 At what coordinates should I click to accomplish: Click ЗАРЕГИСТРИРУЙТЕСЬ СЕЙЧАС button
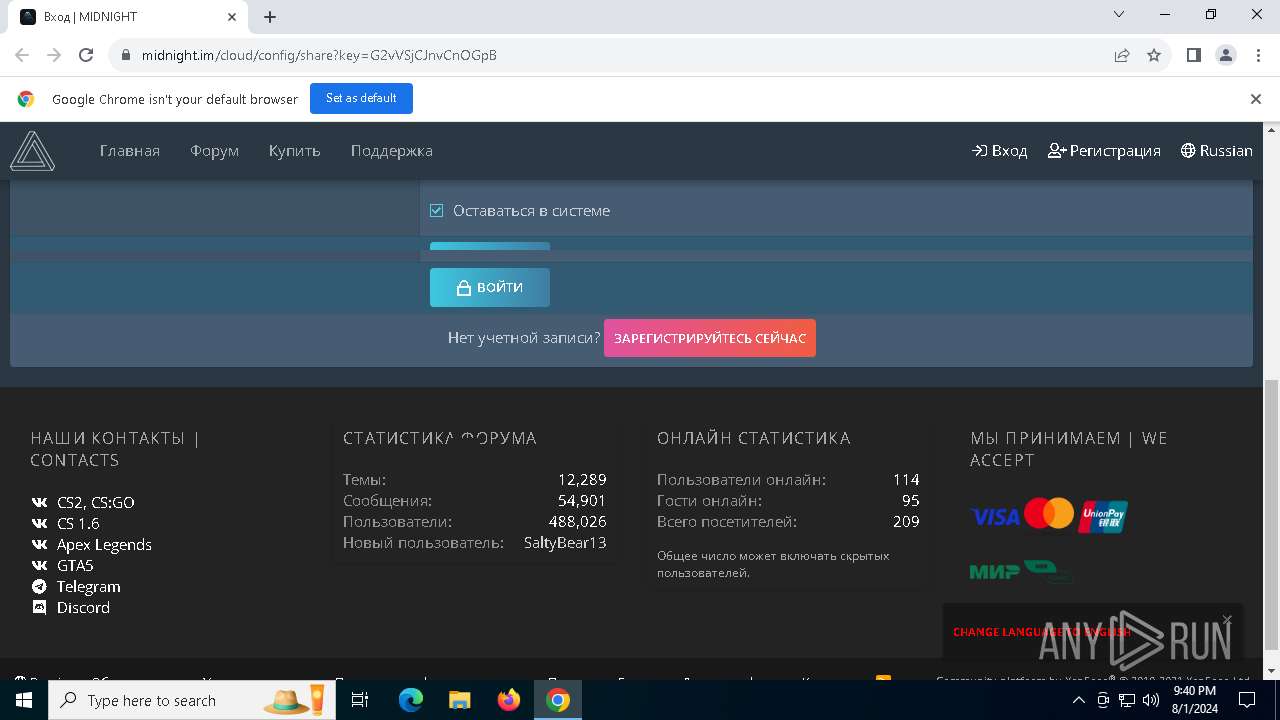(x=710, y=338)
